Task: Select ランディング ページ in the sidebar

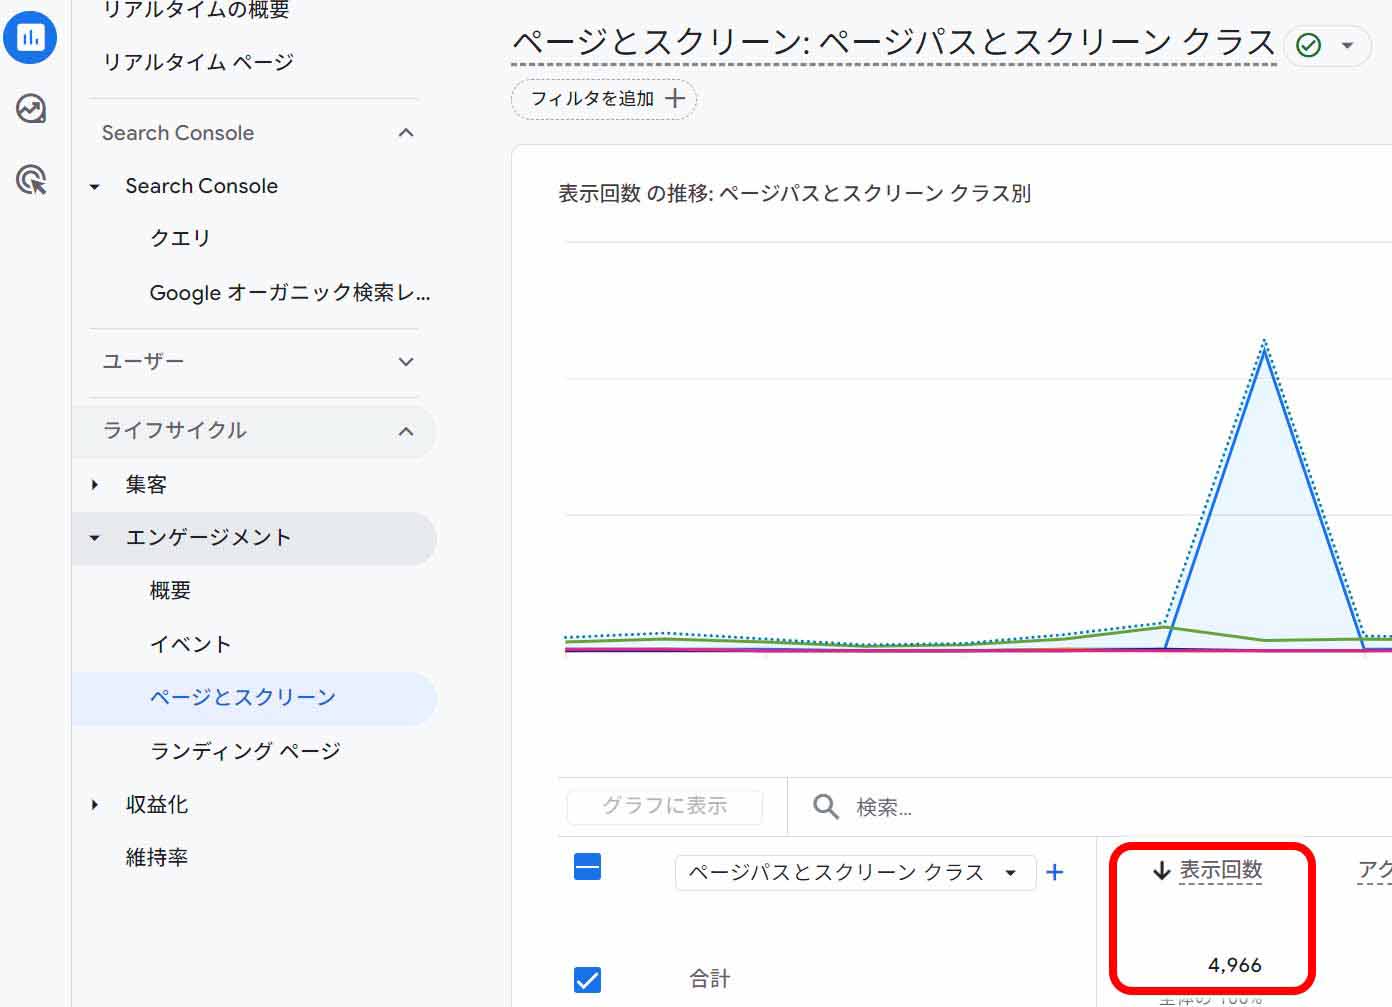Action: [245, 751]
